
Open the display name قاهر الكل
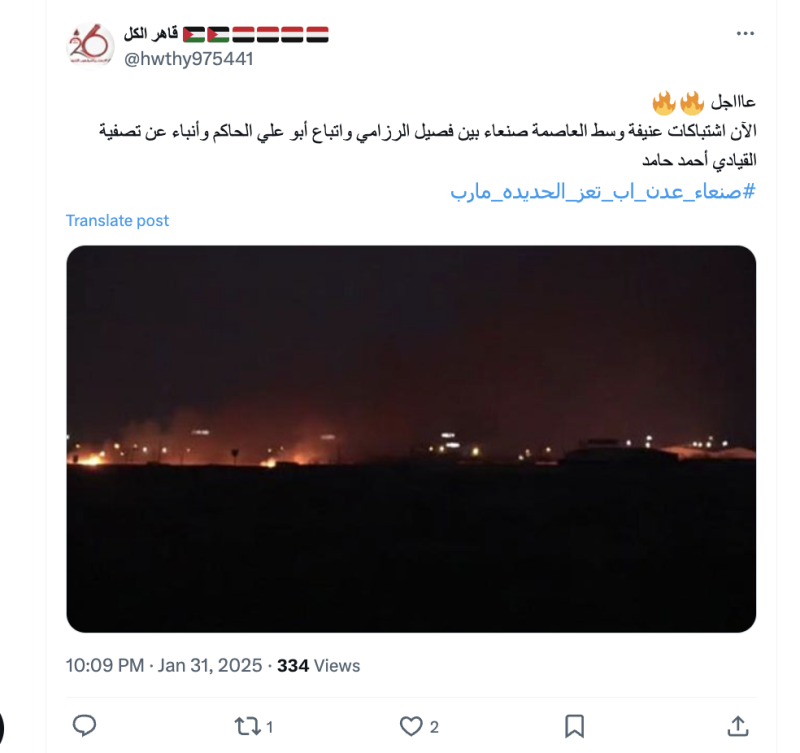151,34
